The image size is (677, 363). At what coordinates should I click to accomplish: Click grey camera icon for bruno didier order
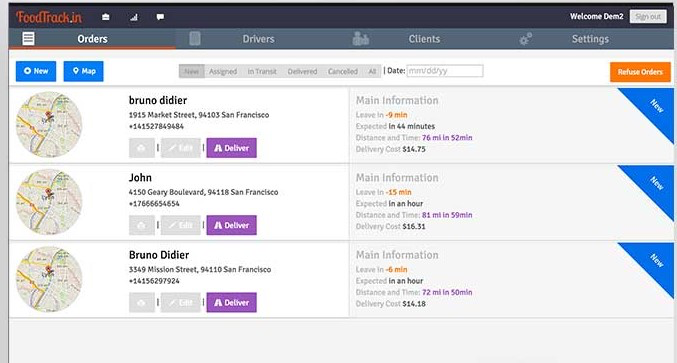coord(142,148)
